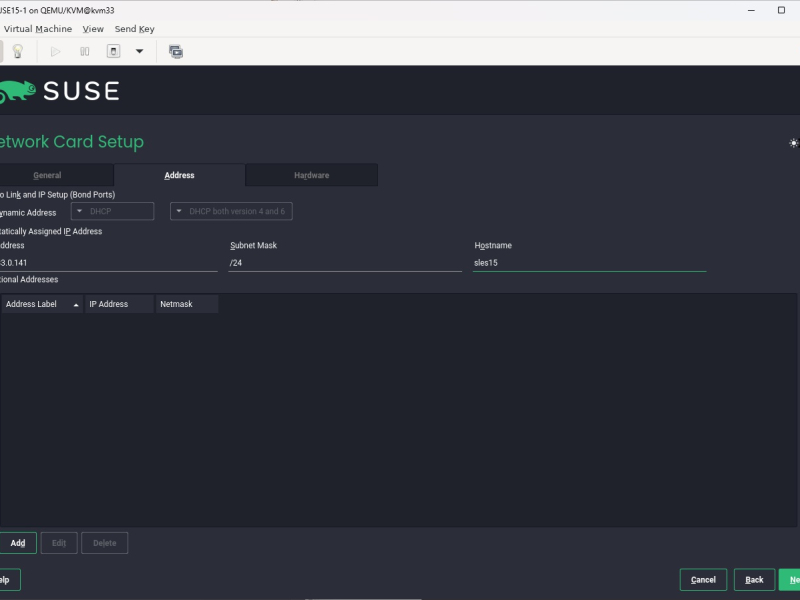Screen dimensions: 800x600
Task: Click the IP Address input field
Action: pos(108,263)
